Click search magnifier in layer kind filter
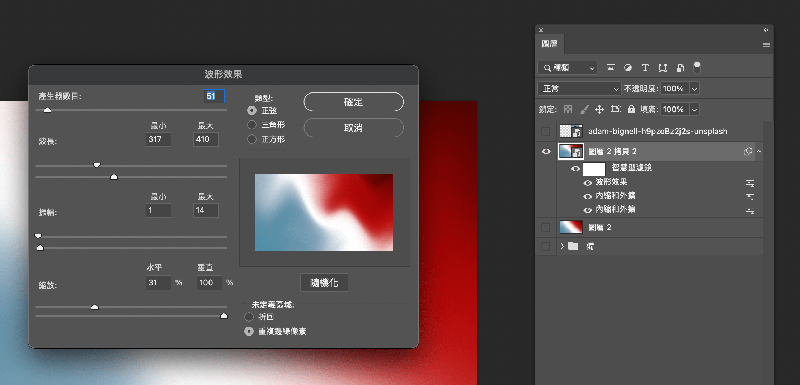This screenshot has width=800, height=385. pos(547,67)
